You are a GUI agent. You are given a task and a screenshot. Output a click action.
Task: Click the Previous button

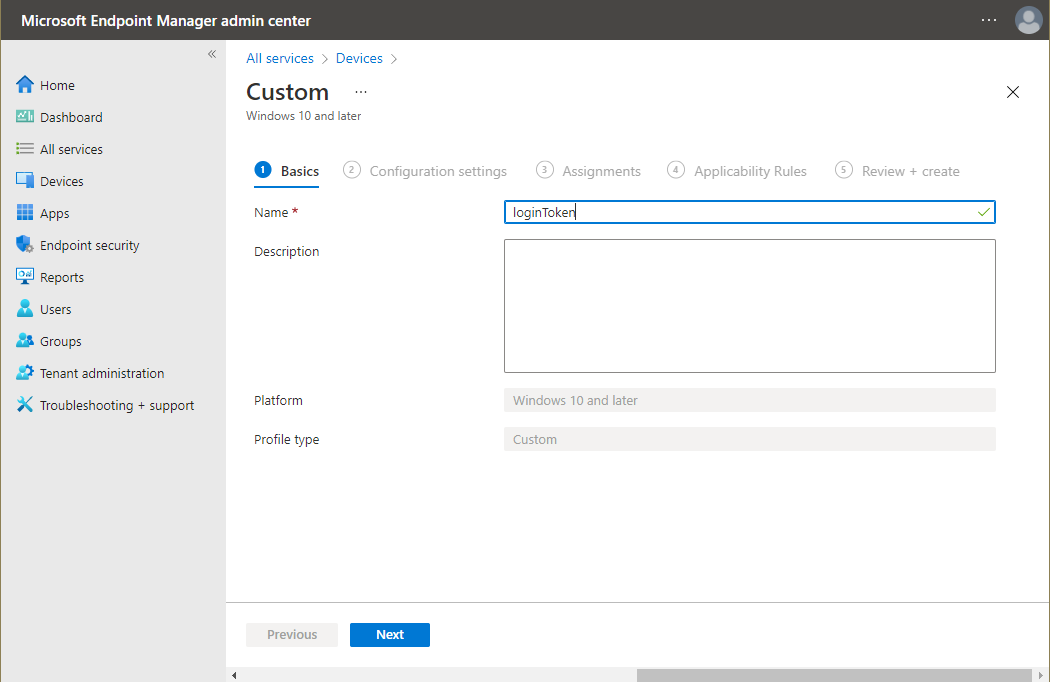(292, 634)
